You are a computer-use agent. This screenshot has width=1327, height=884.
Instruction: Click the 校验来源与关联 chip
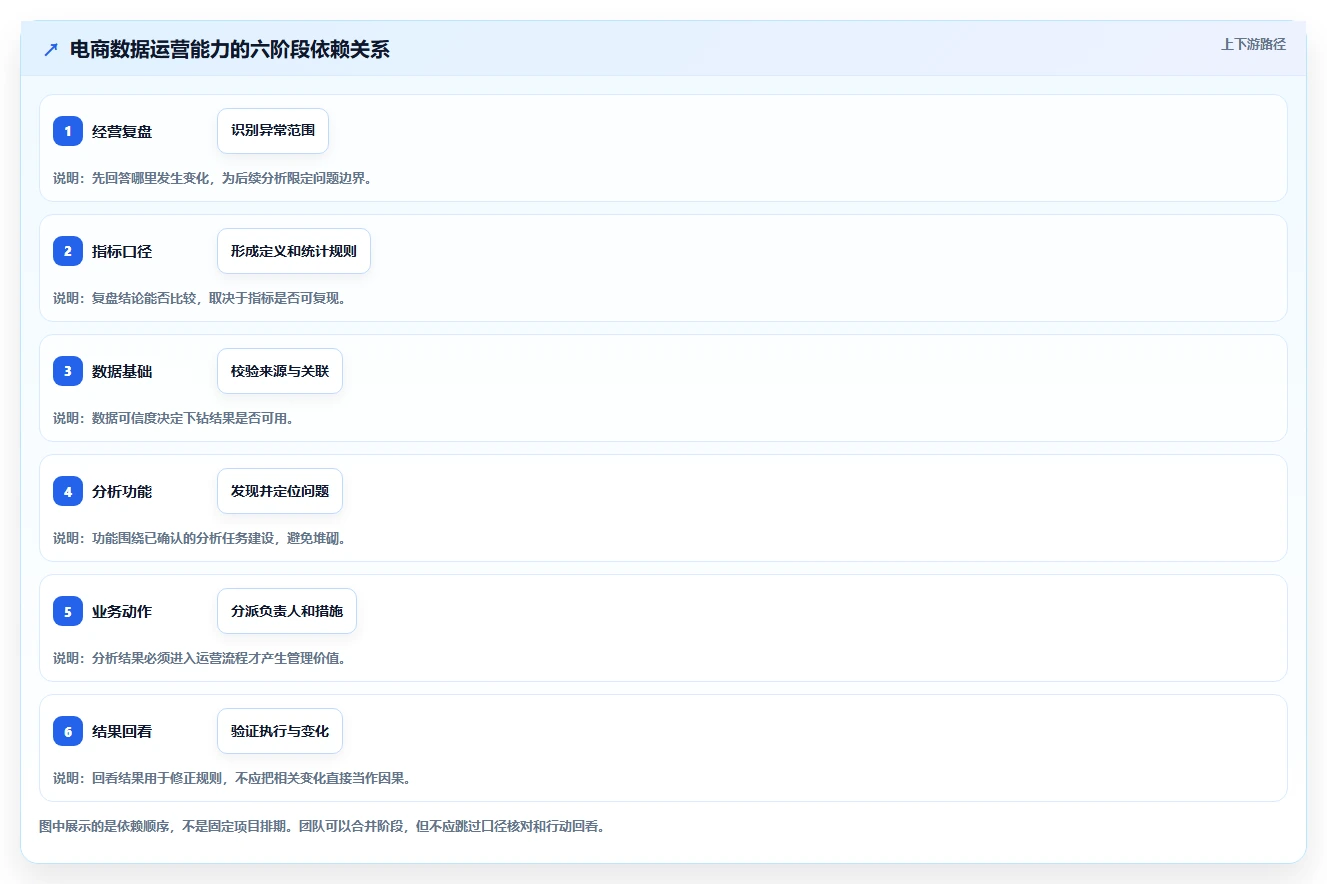(280, 371)
